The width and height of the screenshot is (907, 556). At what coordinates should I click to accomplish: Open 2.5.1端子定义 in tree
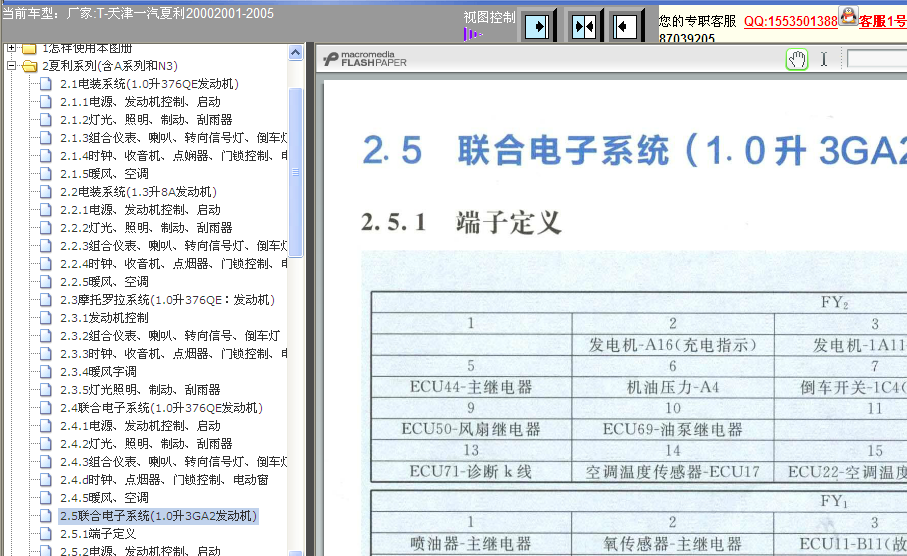coord(98,533)
